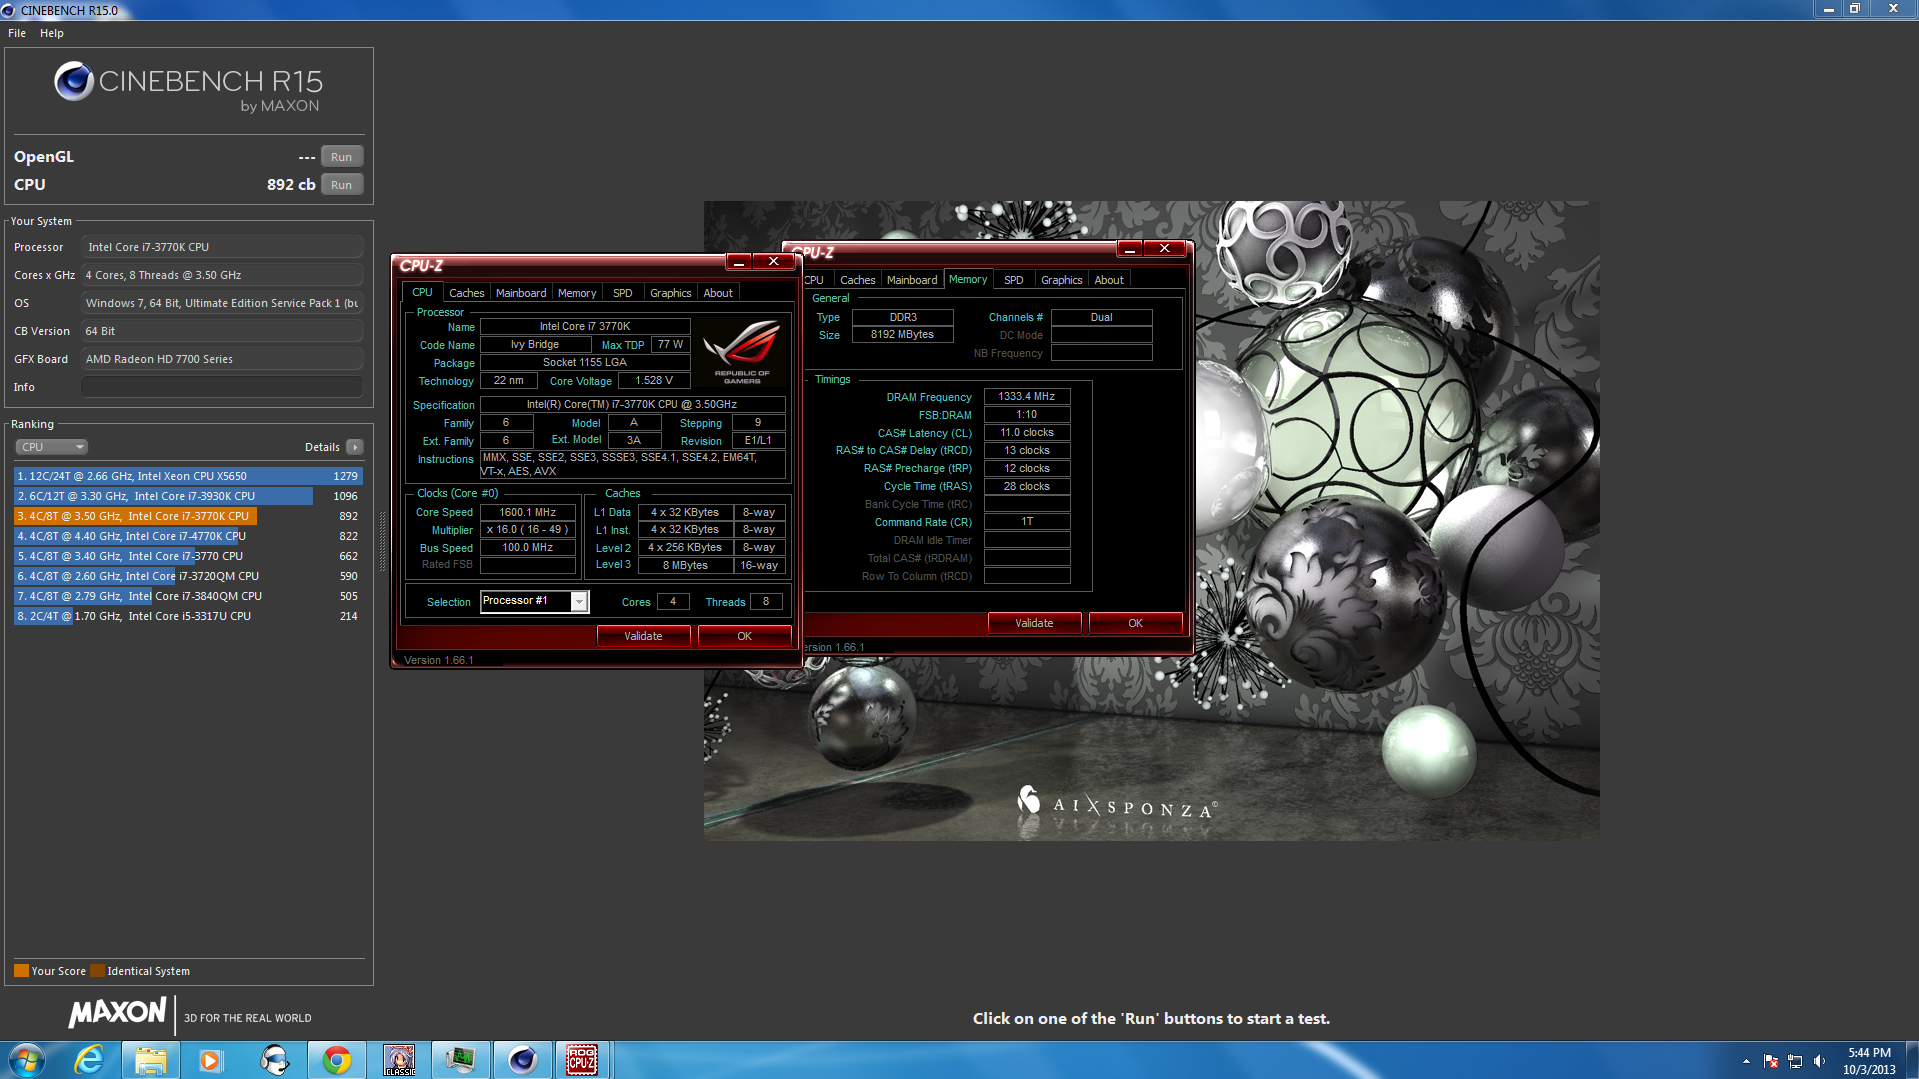Minimize the right CPU-Z Memory window
Image resolution: width=1919 pixels, height=1079 pixels.
1130,249
